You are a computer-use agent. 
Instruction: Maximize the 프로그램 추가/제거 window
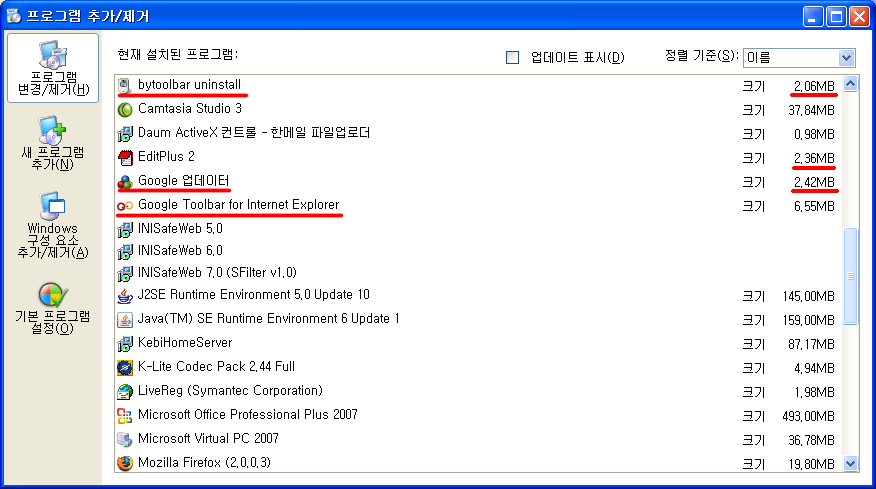pyautogui.click(x=836, y=16)
